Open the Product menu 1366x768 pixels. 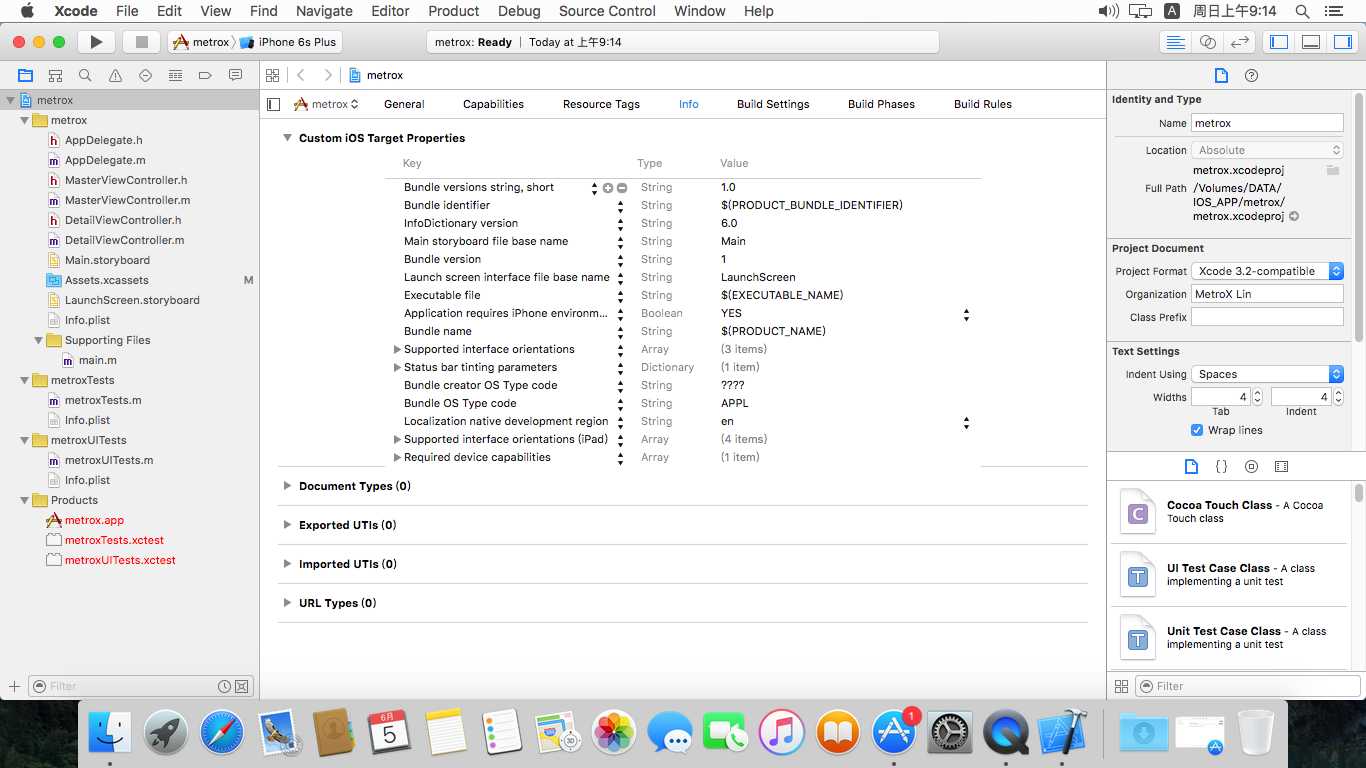point(453,11)
